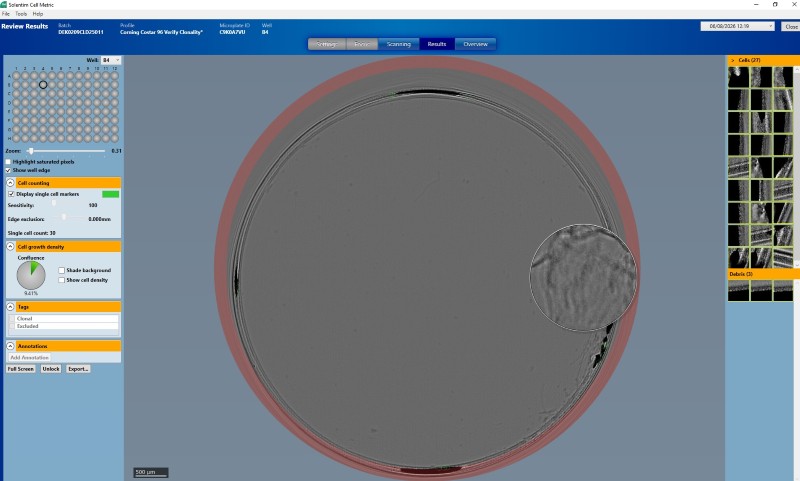The height and width of the screenshot is (481, 800).
Task: Click the Close button in header
Action: pos(791,27)
